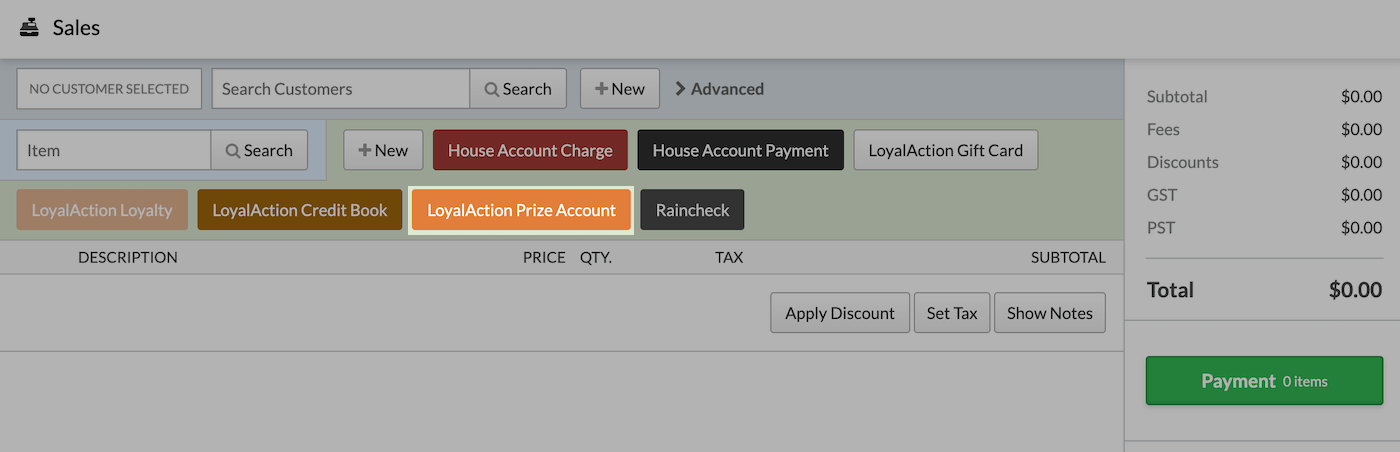Choose LoyalAction Gift Card
The width and height of the screenshot is (1400, 452).
(x=946, y=150)
